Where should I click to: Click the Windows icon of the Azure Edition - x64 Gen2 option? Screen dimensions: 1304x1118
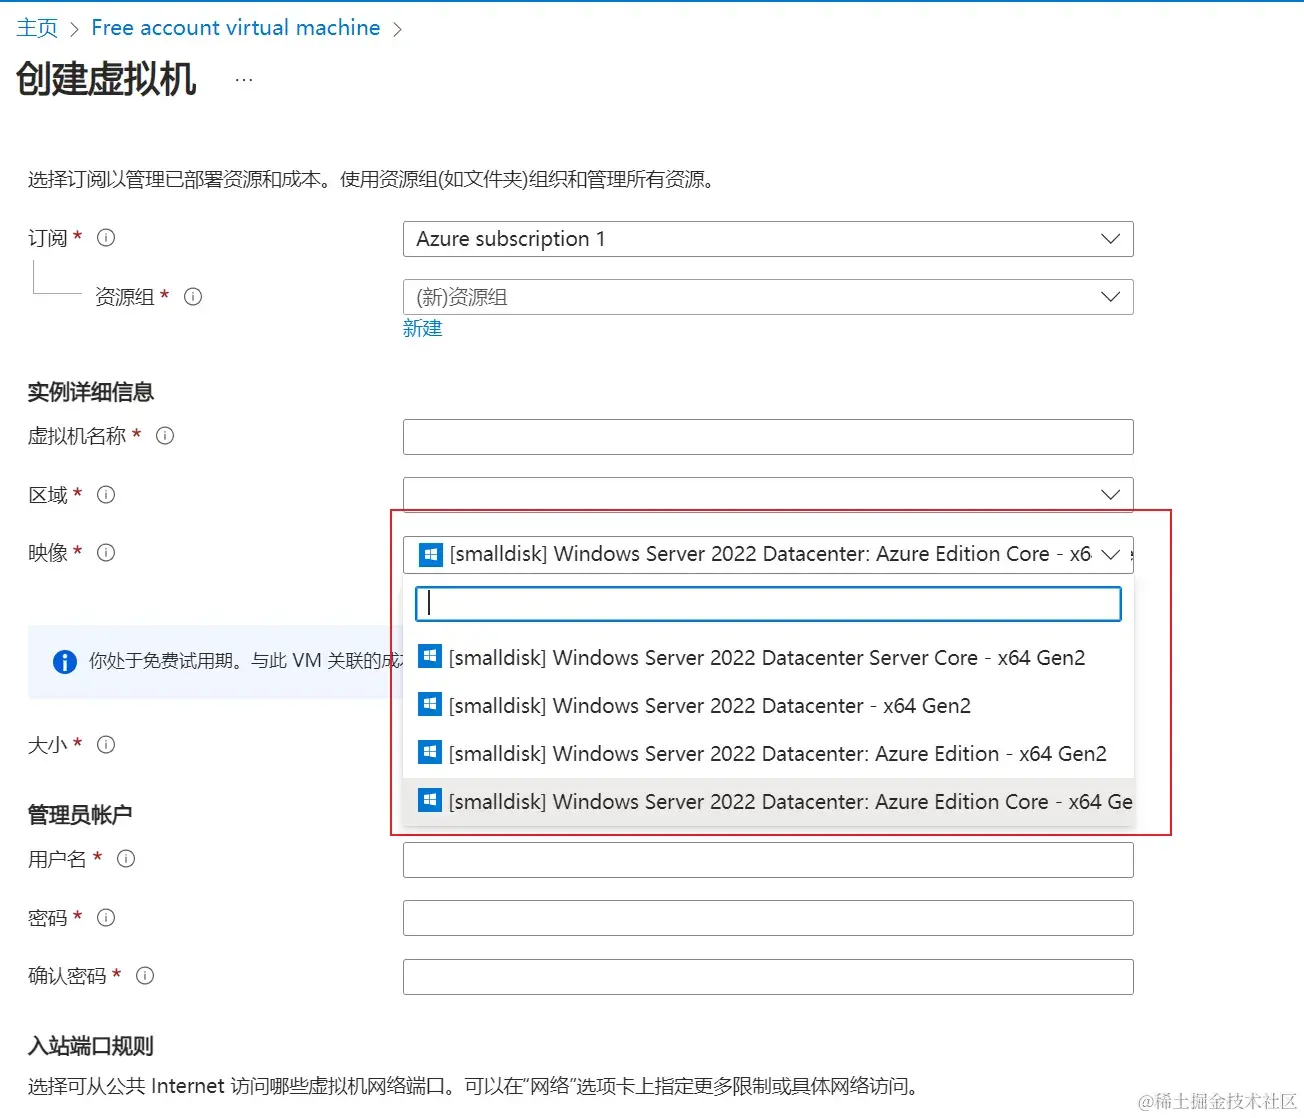pyautogui.click(x=429, y=753)
